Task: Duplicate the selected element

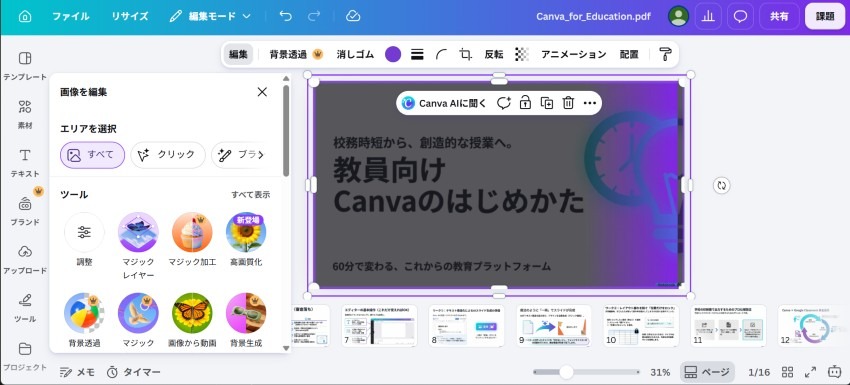Action: coord(546,103)
